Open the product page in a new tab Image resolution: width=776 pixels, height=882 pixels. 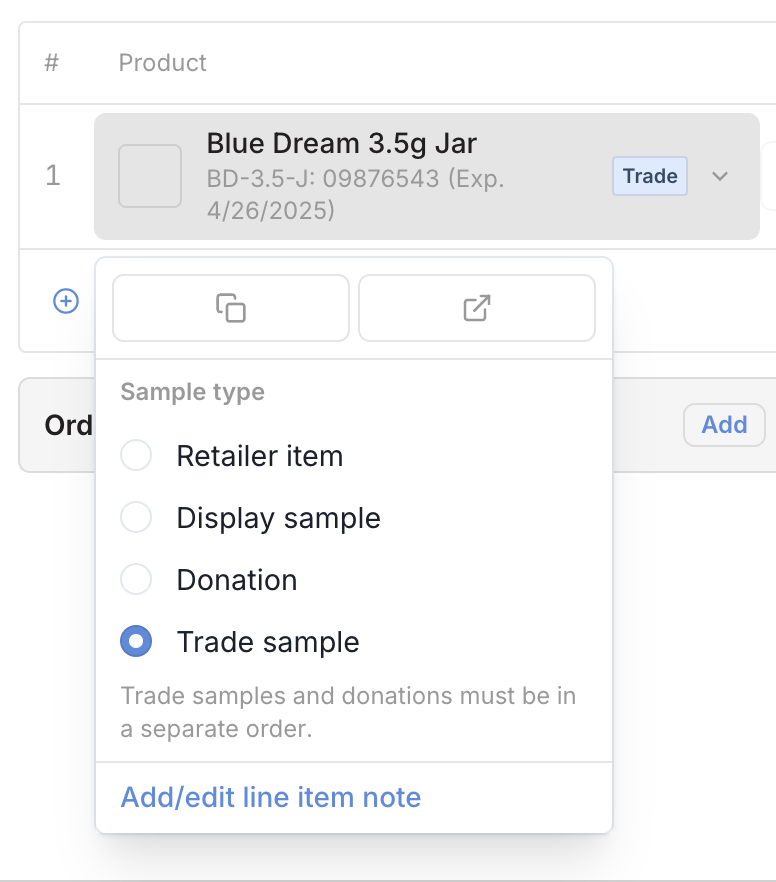477,308
